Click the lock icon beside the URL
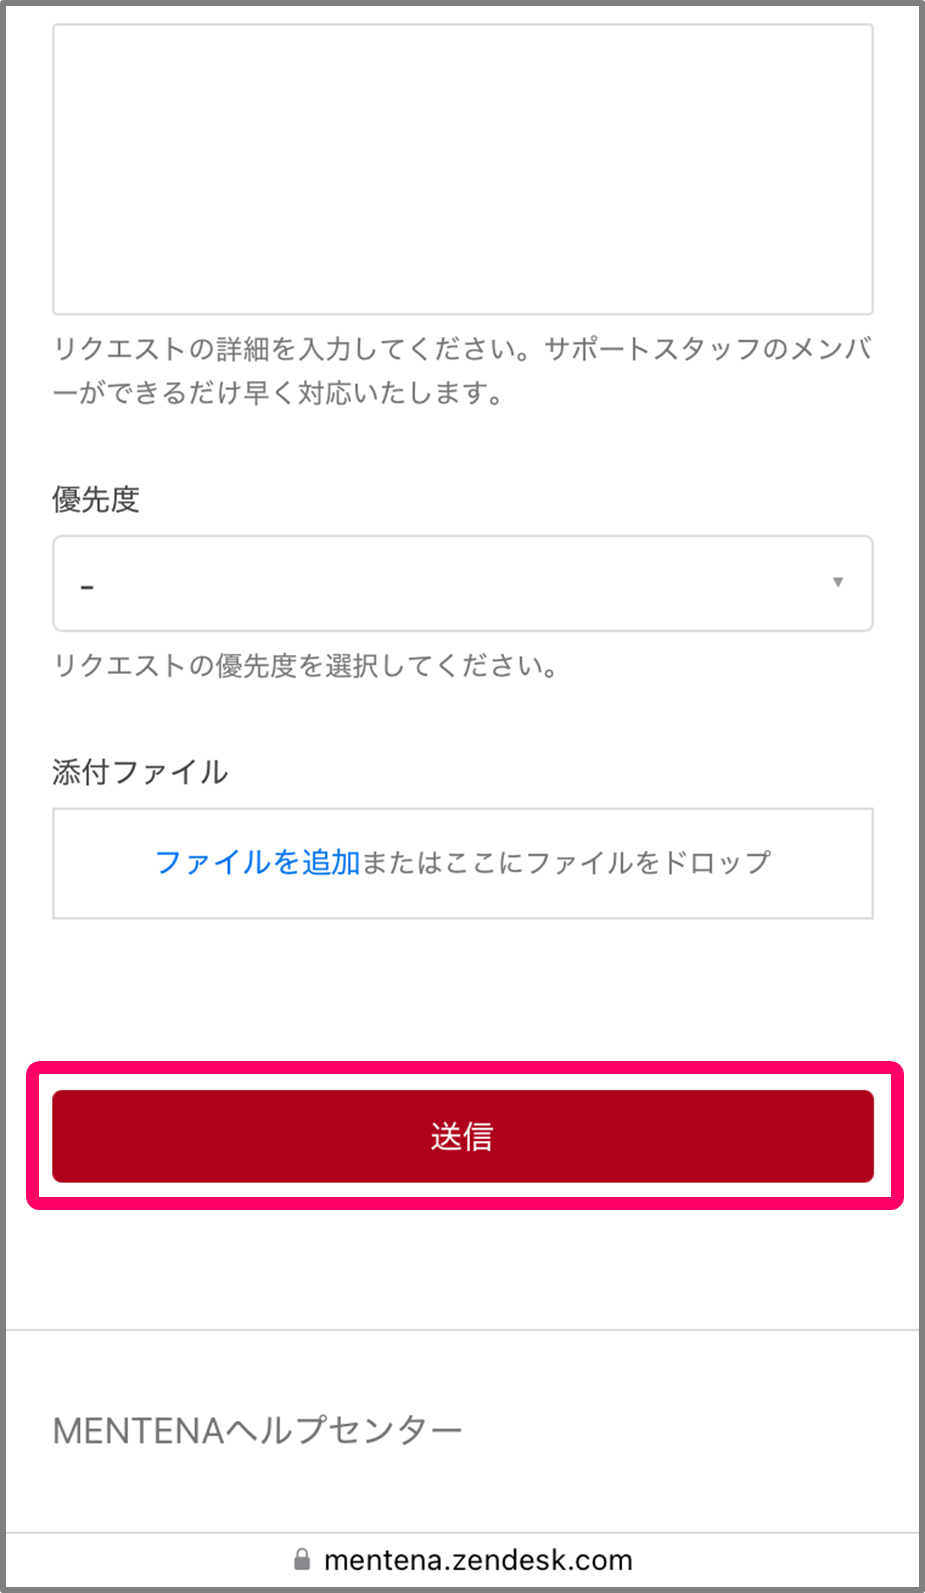This screenshot has width=925, height=1593. 302,1559
